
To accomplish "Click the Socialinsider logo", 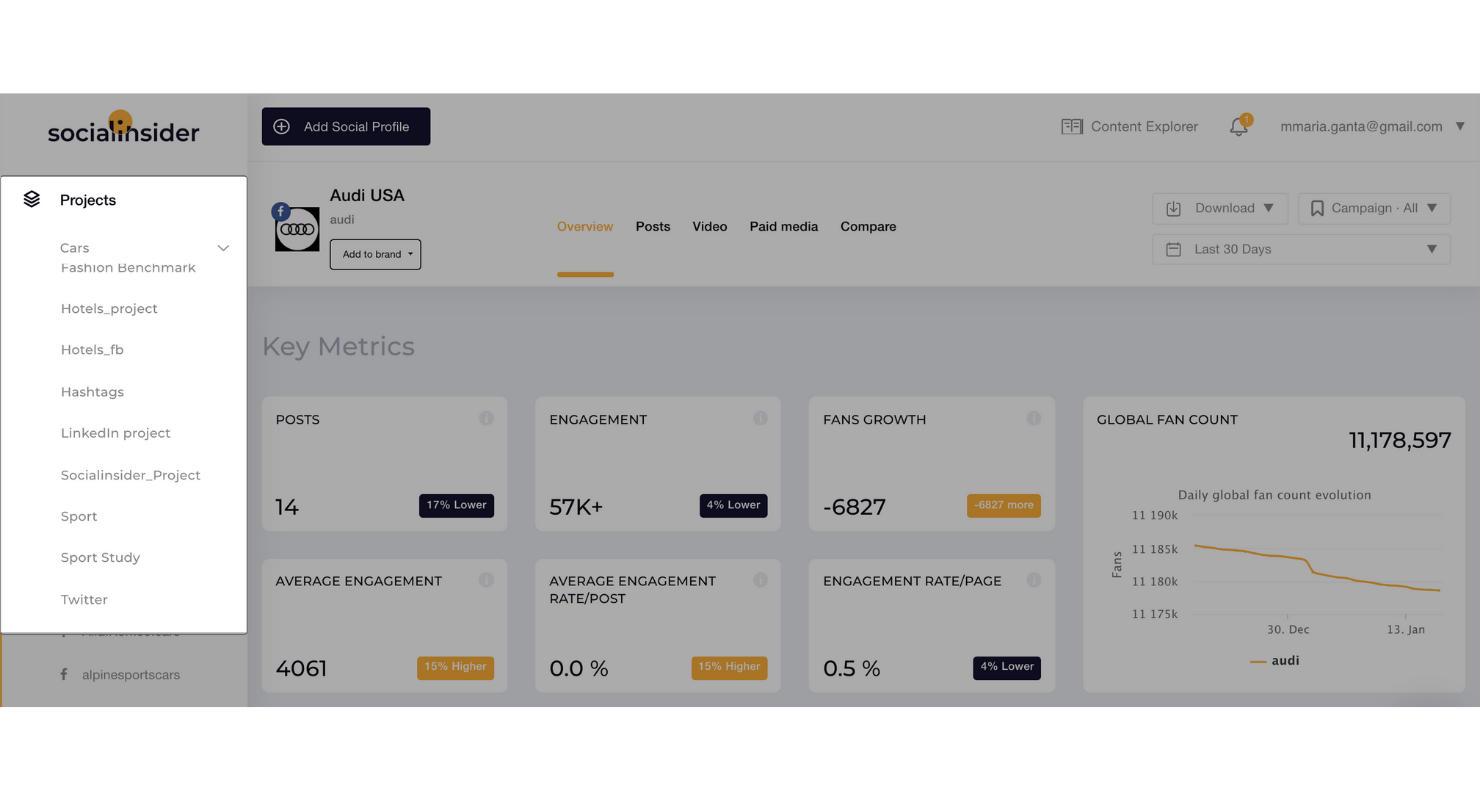I will (x=123, y=128).
